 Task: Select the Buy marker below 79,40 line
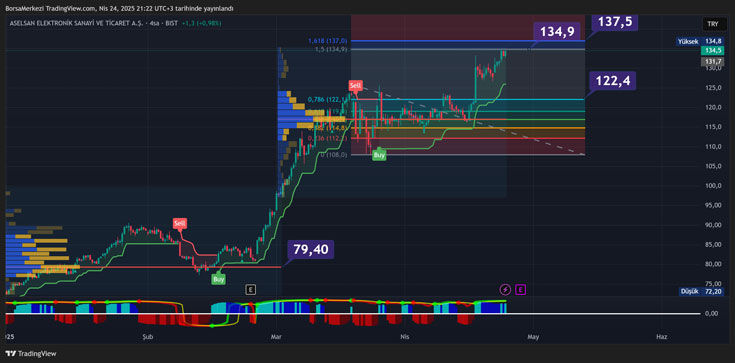tap(219, 279)
